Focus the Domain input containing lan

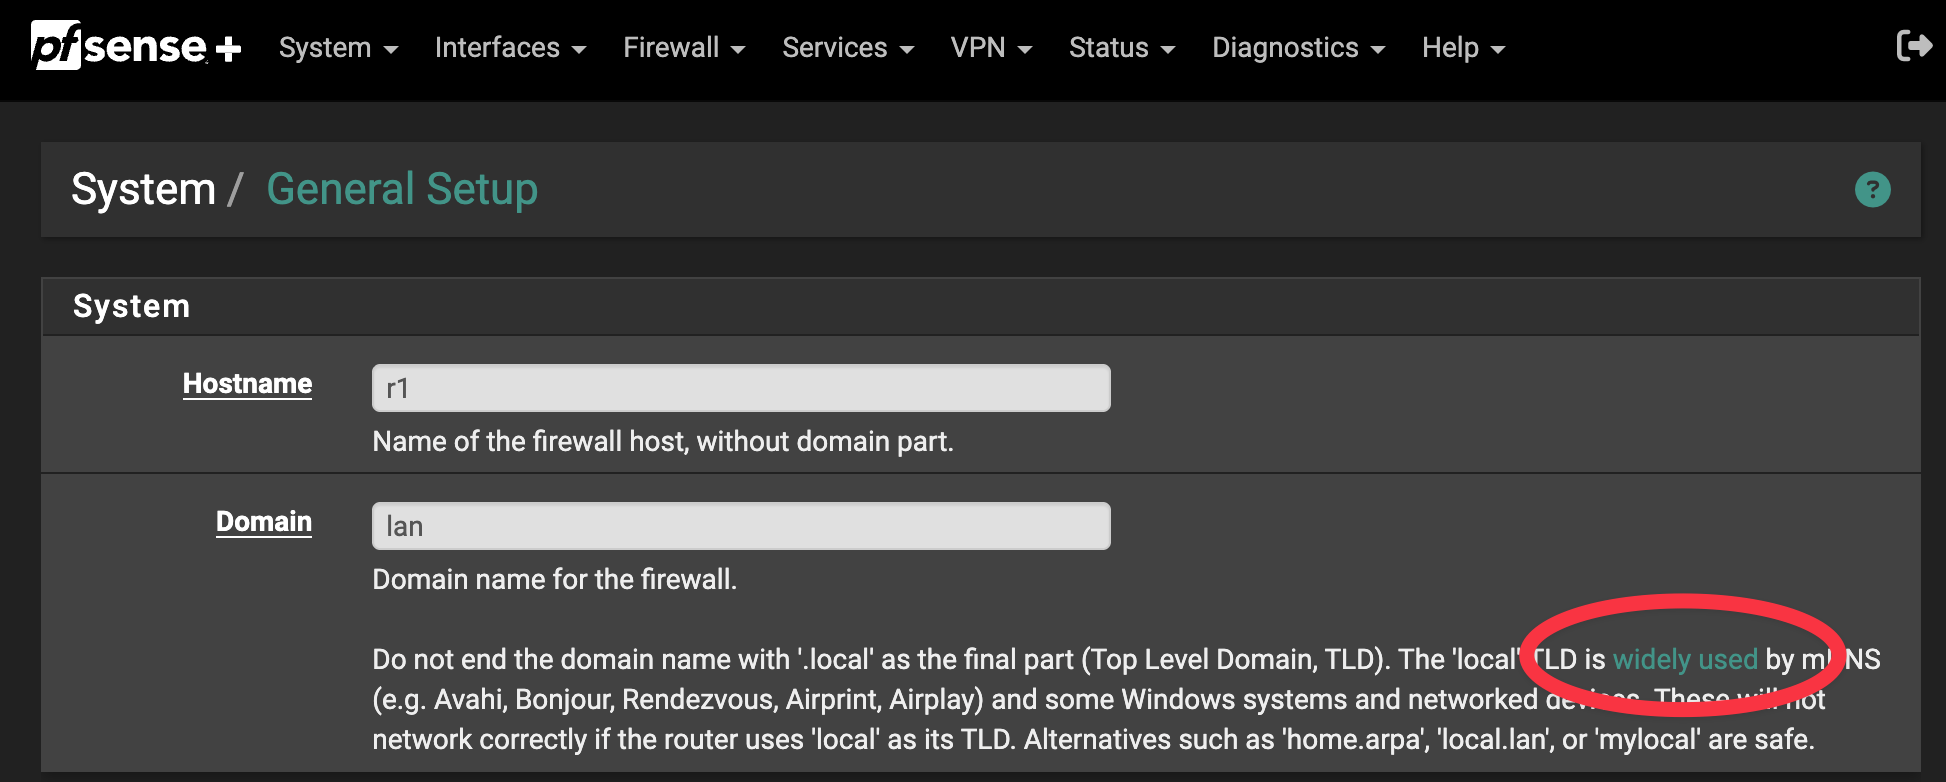pos(741,526)
